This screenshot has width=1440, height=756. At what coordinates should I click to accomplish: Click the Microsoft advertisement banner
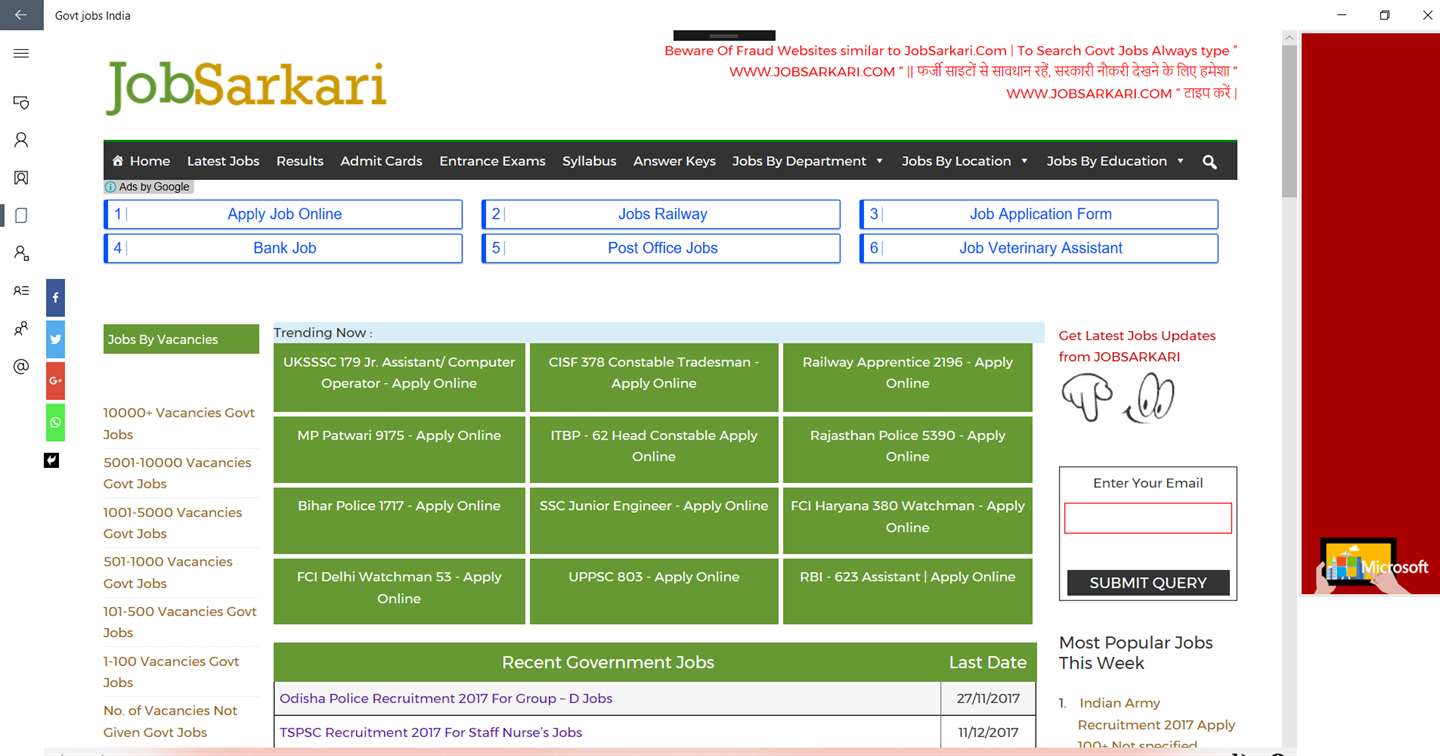pos(1370,313)
